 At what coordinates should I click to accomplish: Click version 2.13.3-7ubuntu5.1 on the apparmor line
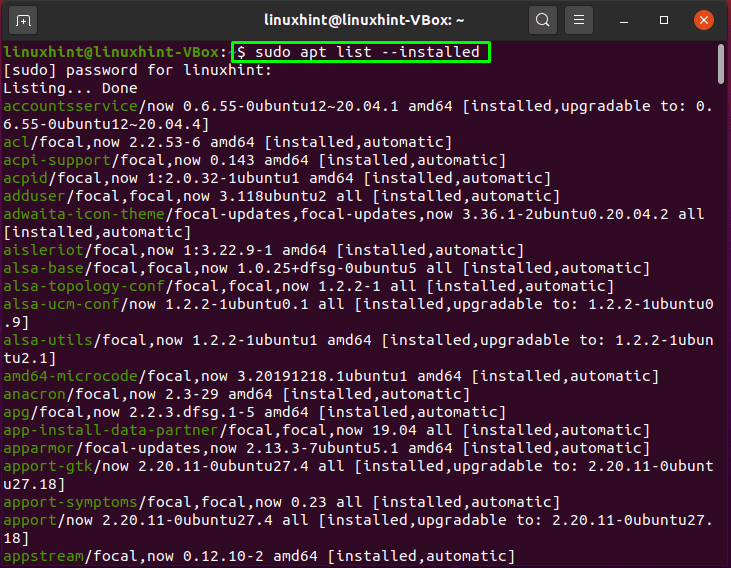point(322,448)
